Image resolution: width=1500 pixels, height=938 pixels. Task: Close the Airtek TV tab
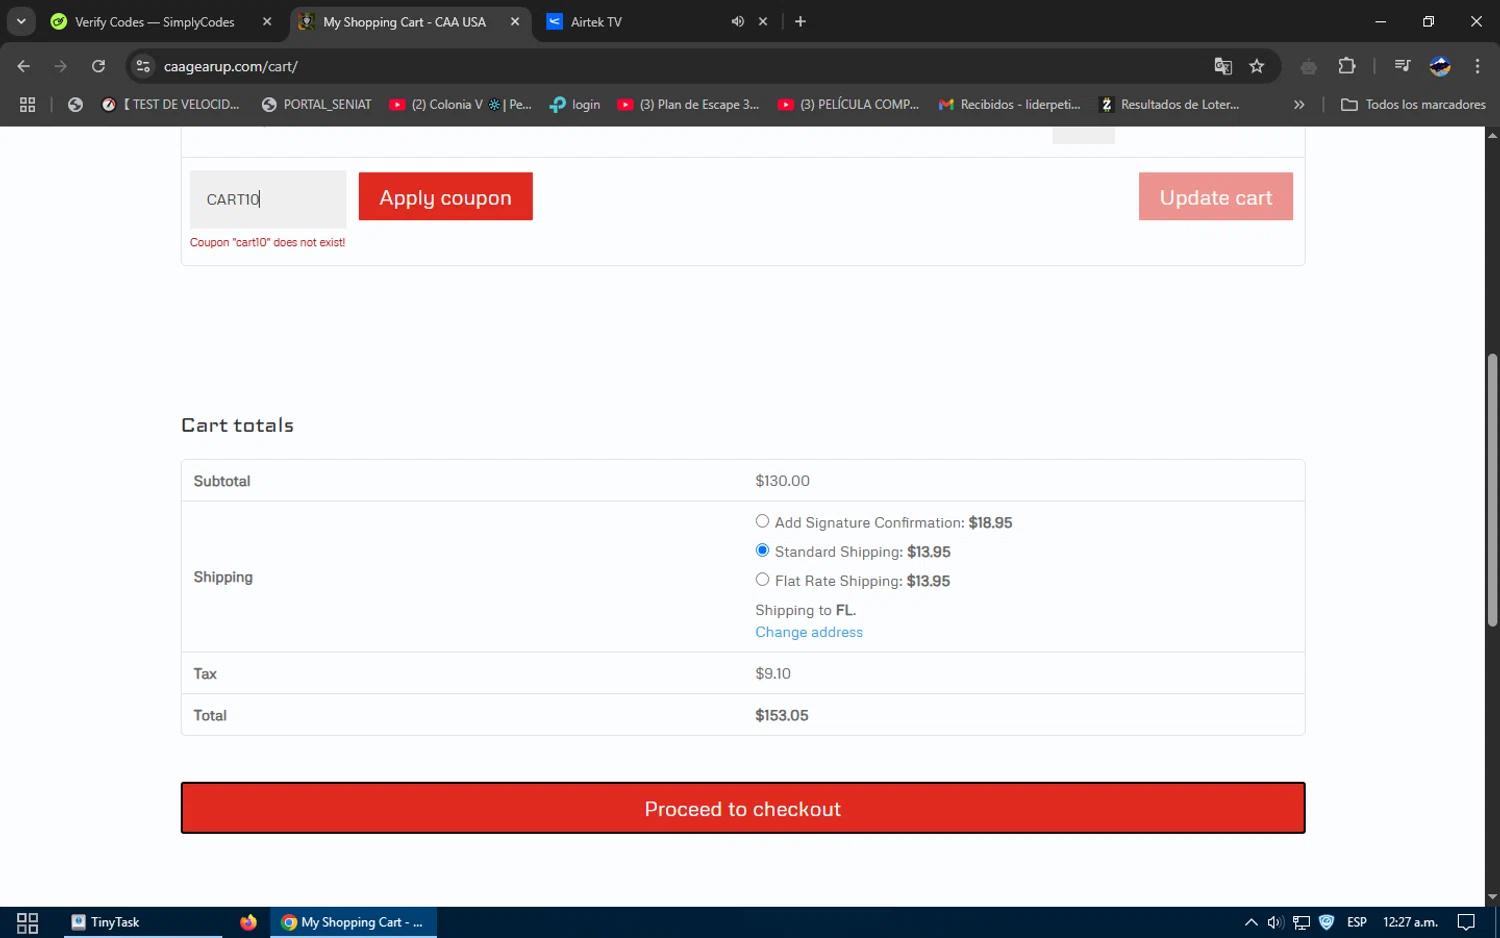(763, 21)
